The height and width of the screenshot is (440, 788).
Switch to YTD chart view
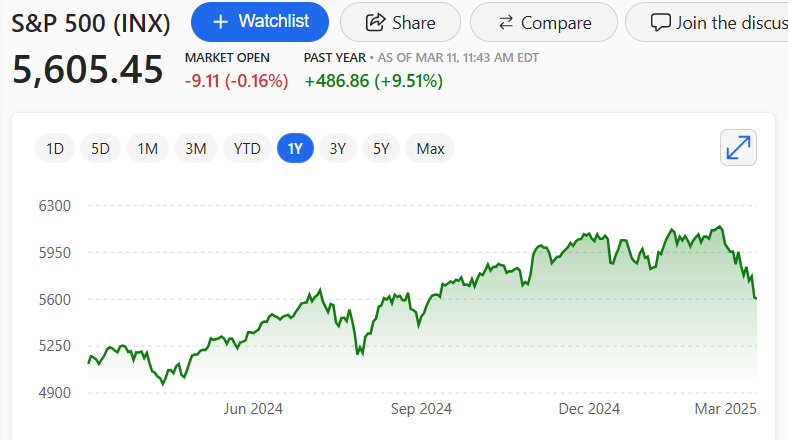(247, 149)
